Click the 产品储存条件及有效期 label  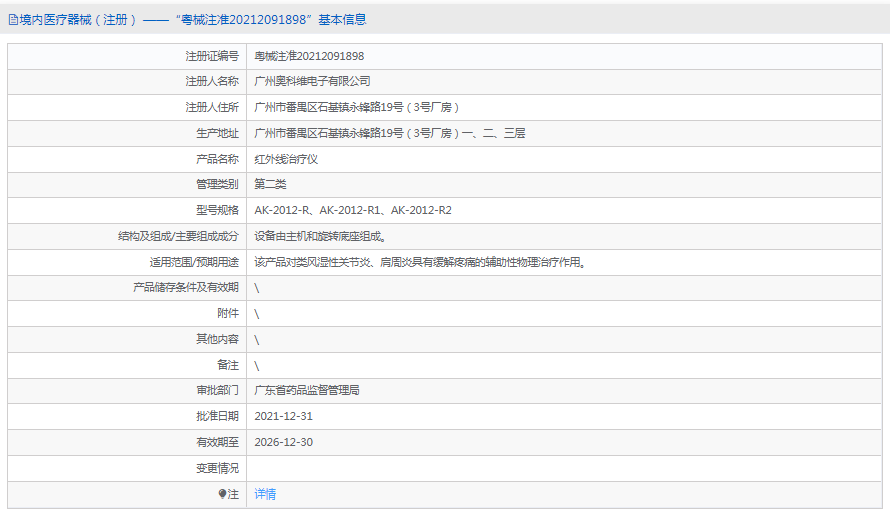pos(186,287)
